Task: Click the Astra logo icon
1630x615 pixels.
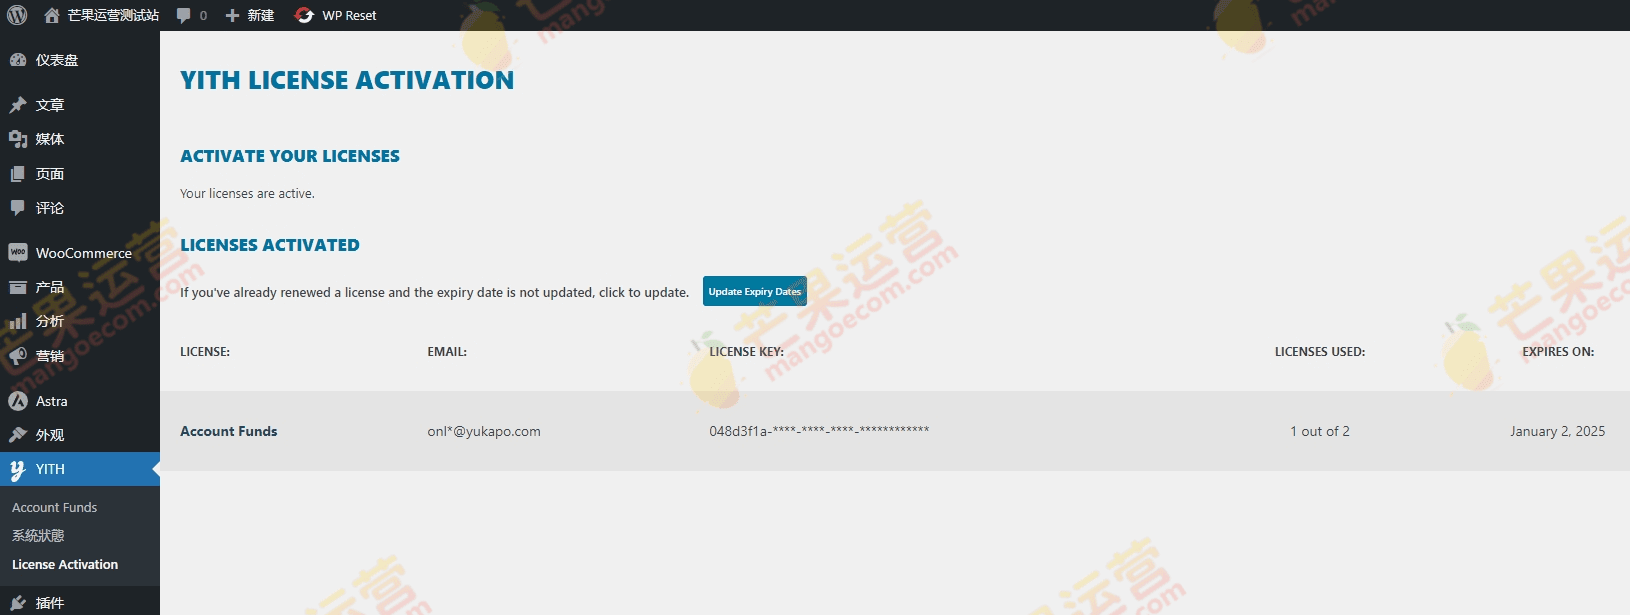Action: pos(18,401)
